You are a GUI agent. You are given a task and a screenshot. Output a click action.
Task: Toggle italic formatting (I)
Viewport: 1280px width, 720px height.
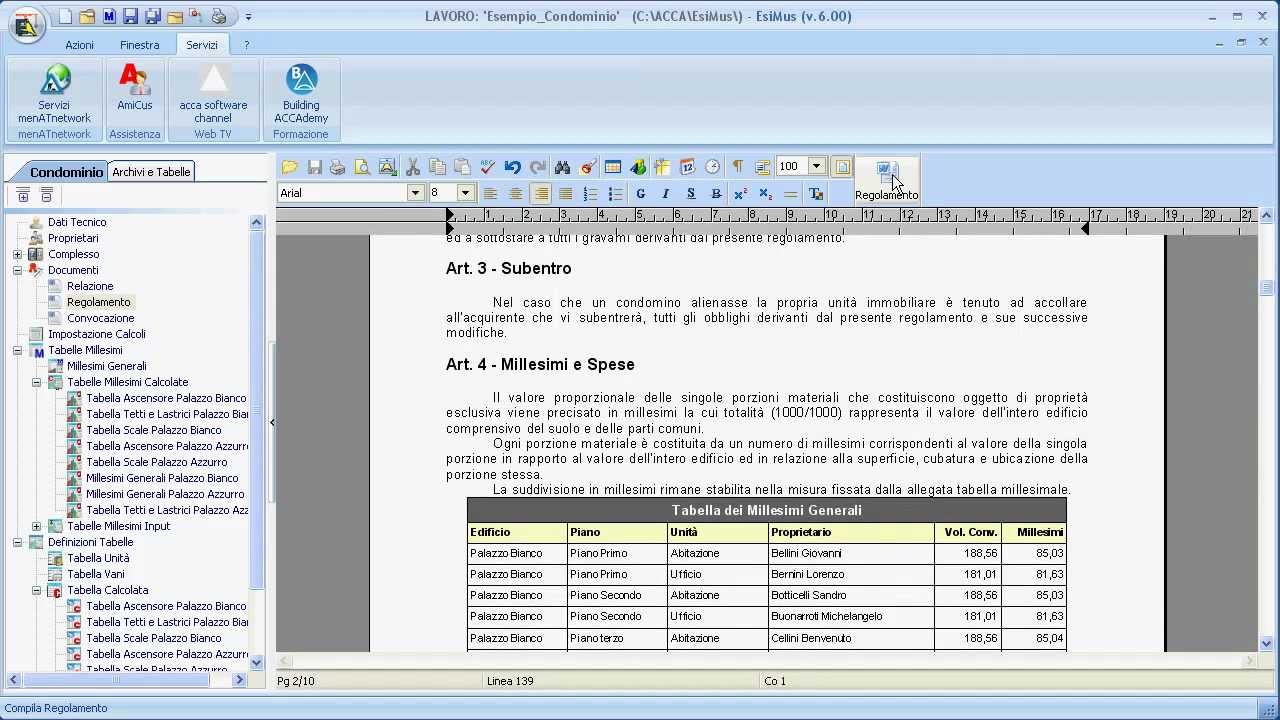pyautogui.click(x=665, y=193)
